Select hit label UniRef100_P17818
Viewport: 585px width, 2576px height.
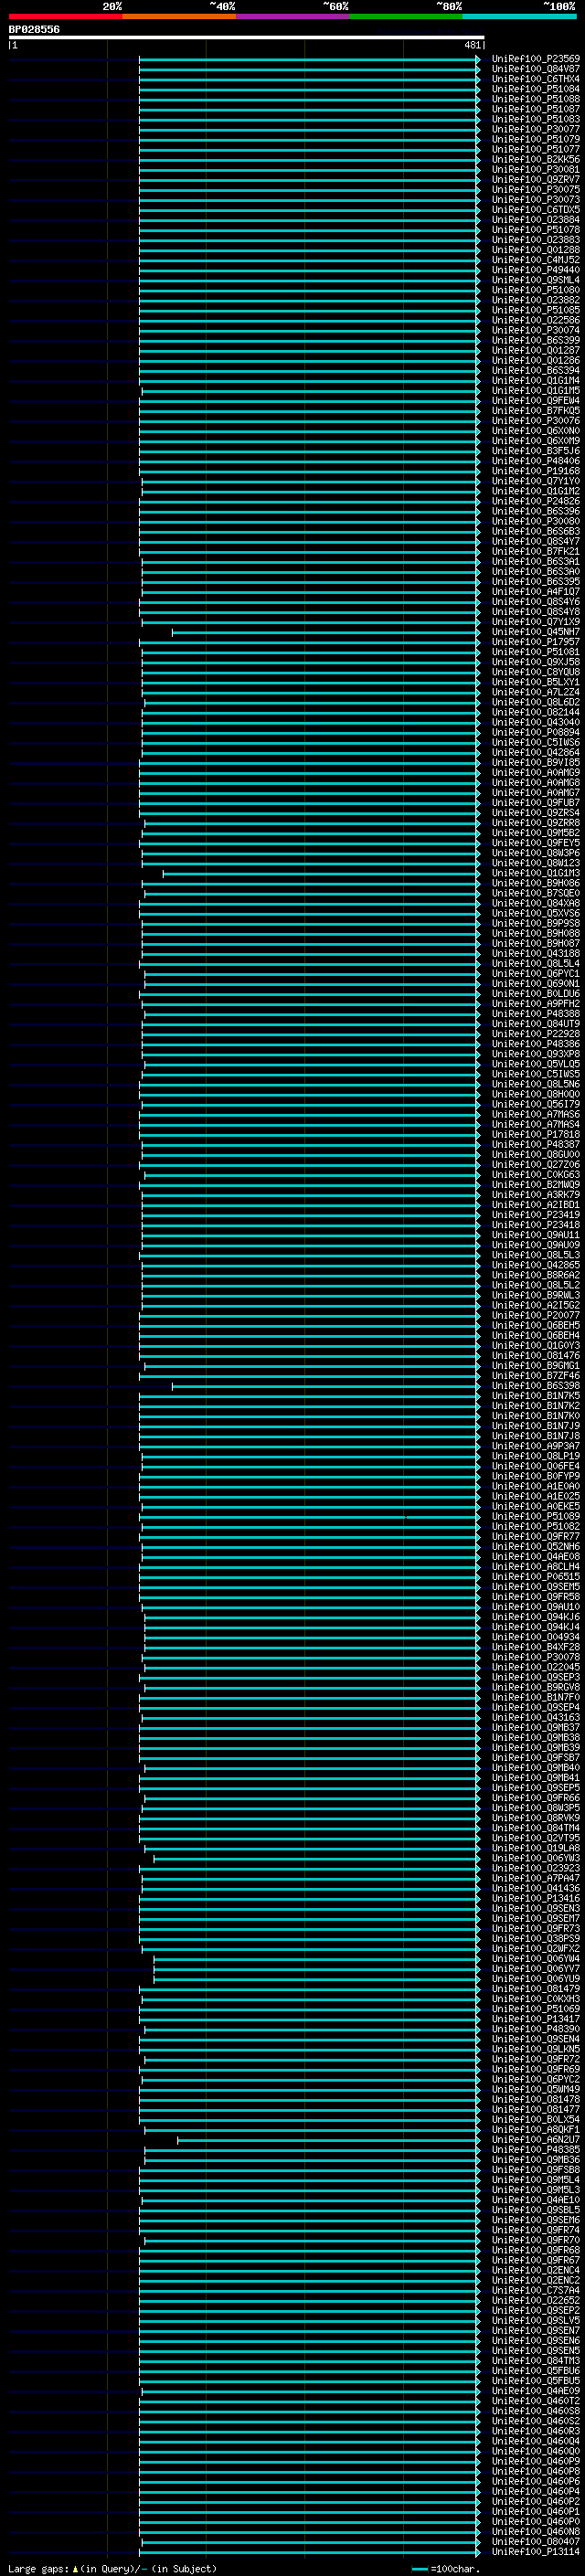[536, 1135]
